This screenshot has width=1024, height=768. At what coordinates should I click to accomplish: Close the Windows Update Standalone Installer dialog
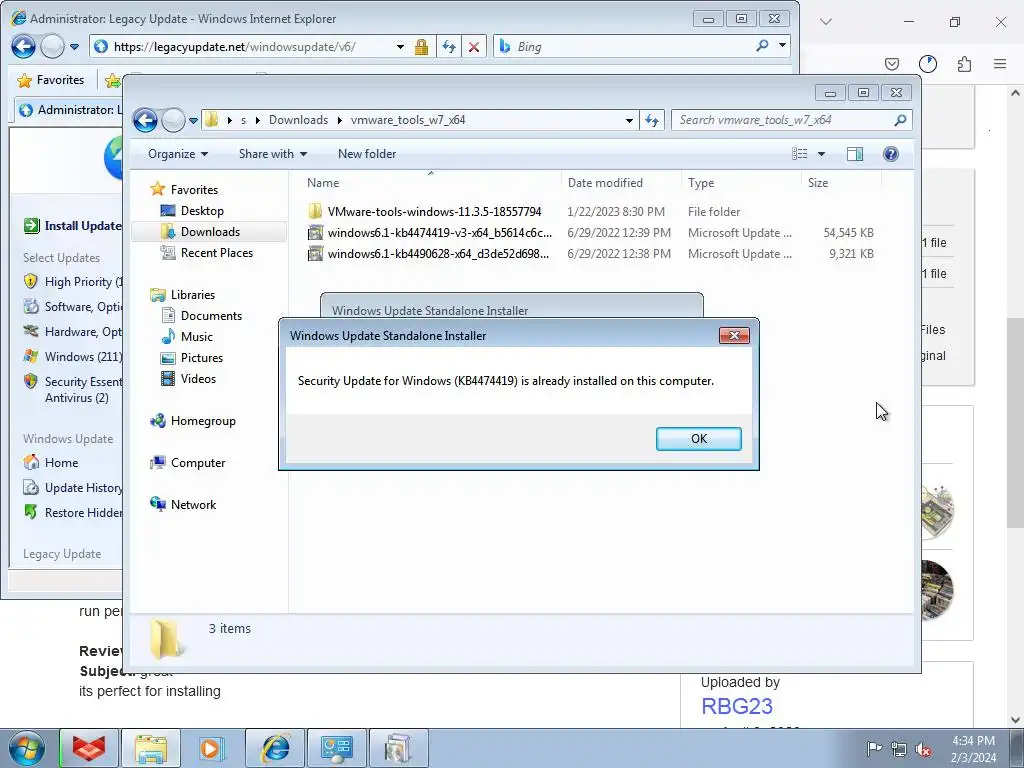[x=734, y=335]
